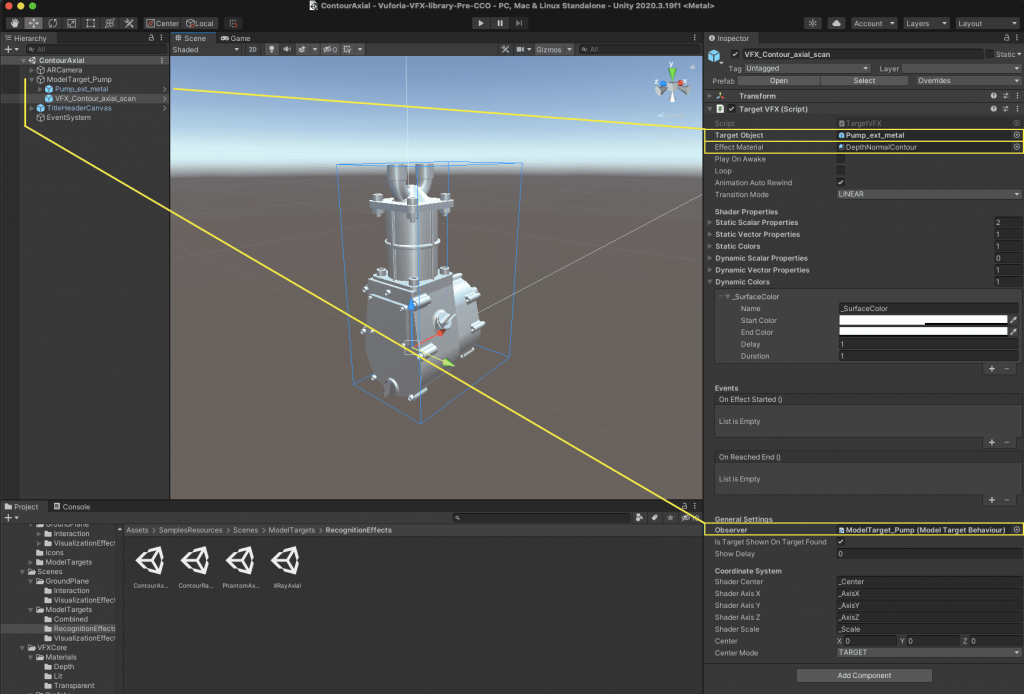Disable the Target VFX script component checkbox
Viewport: 1024px width, 694px height.
pos(731,109)
